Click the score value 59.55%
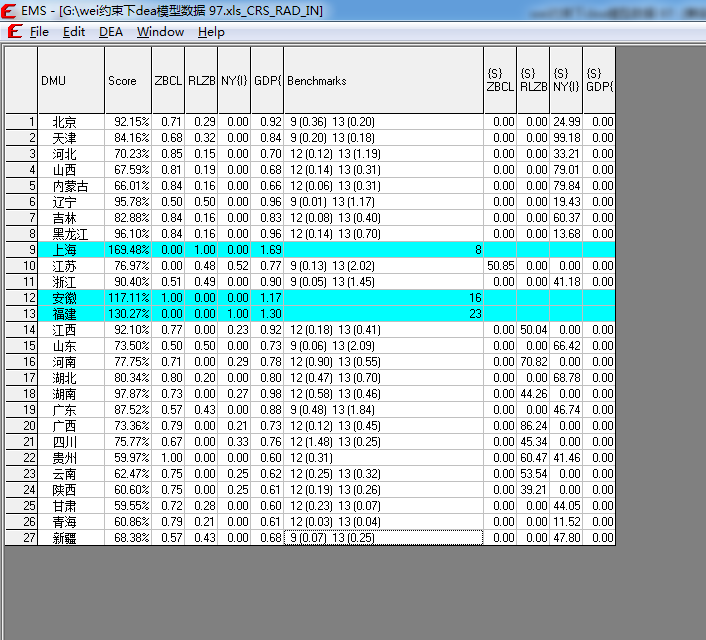This screenshot has width=706, height=640. click(128, 505)
